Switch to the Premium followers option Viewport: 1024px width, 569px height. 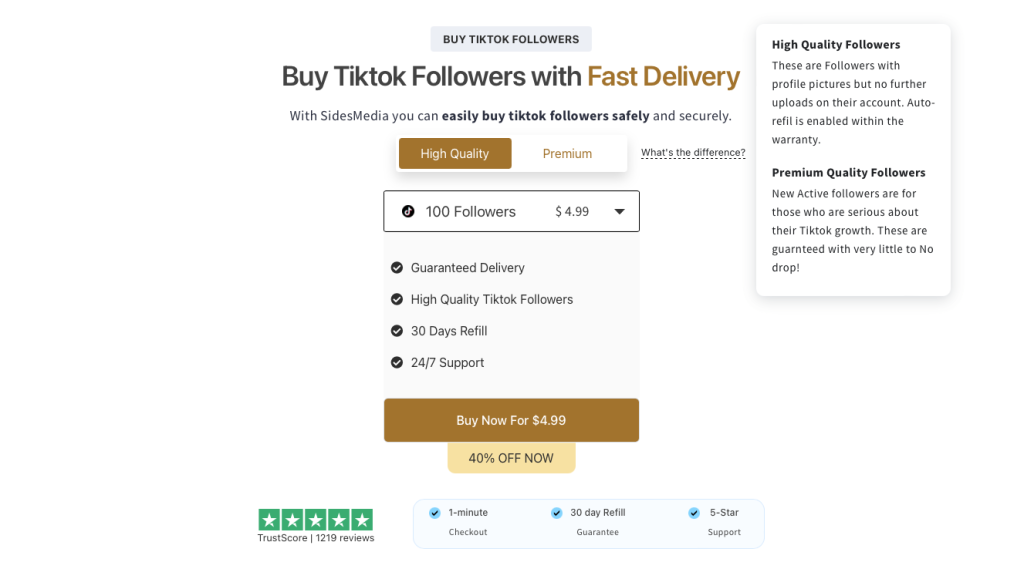(x=567, y=154)
